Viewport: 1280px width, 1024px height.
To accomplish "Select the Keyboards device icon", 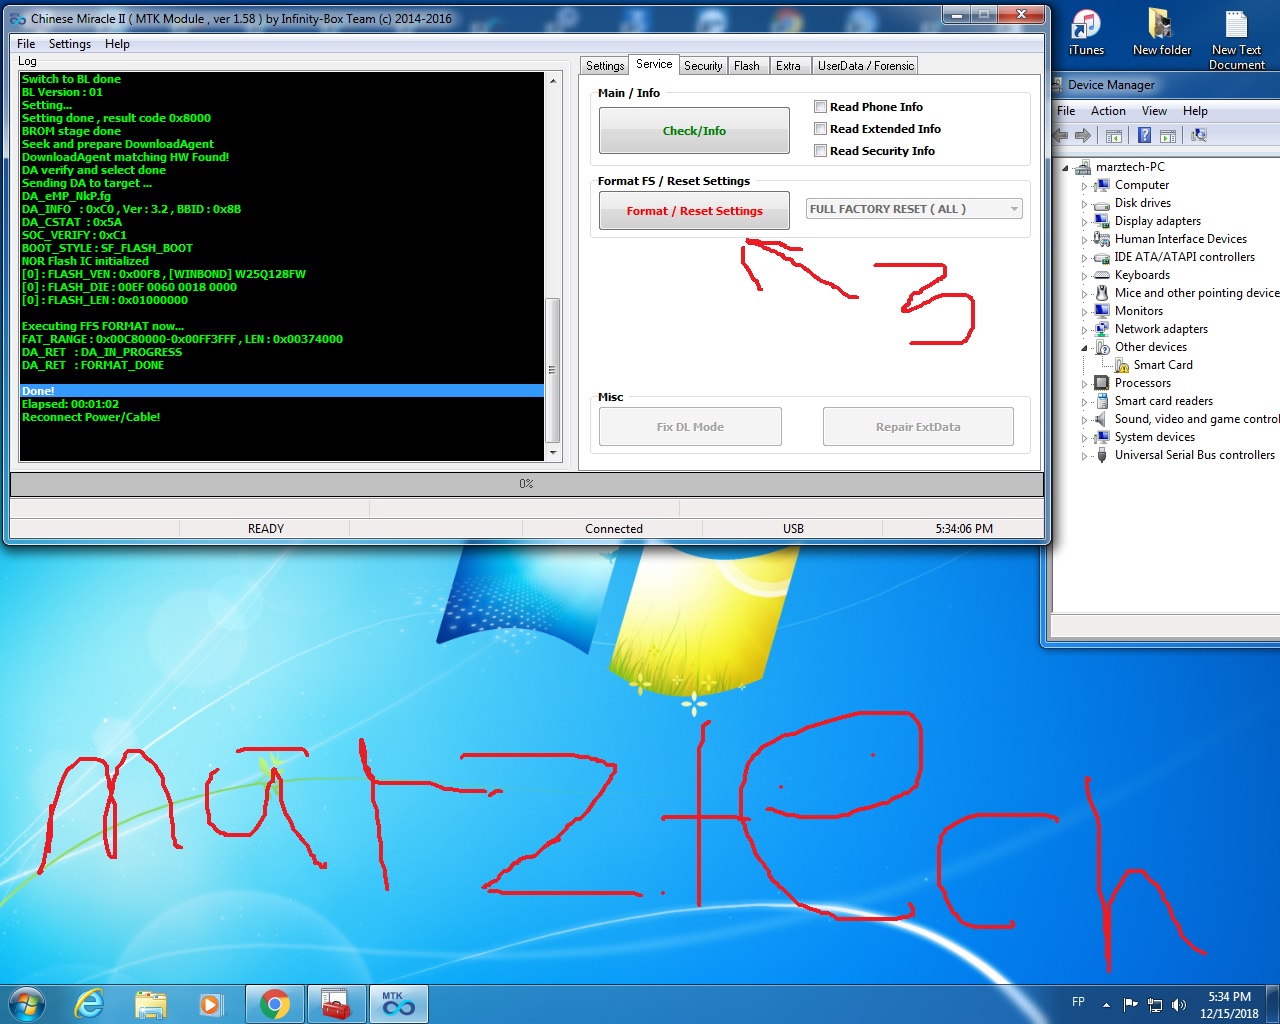I will (1102, 275).
